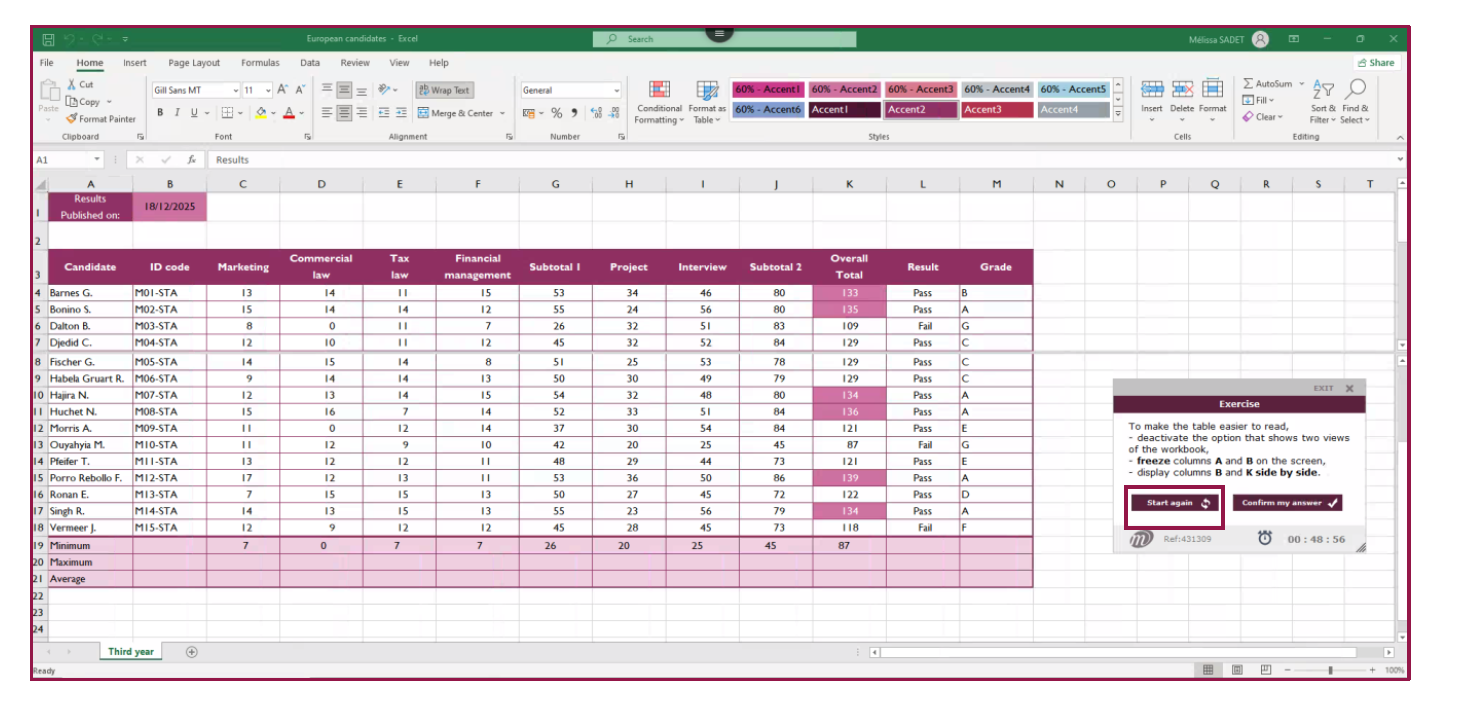
Task: Apply Percent Style number format
Action: click(x=557, y=113)
